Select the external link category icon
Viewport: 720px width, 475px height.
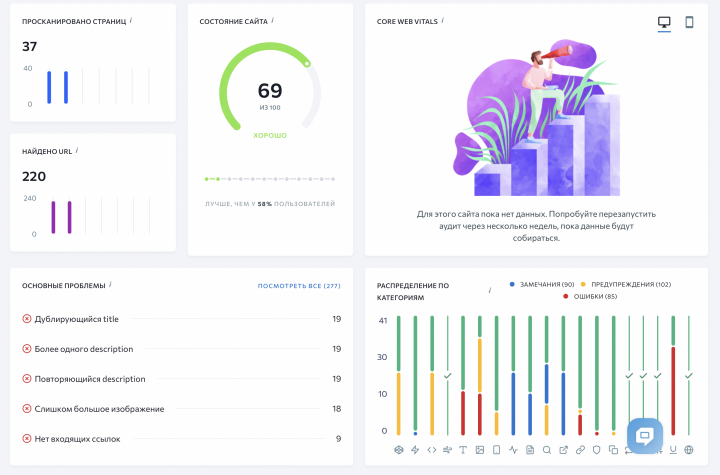tap(563, 450)
